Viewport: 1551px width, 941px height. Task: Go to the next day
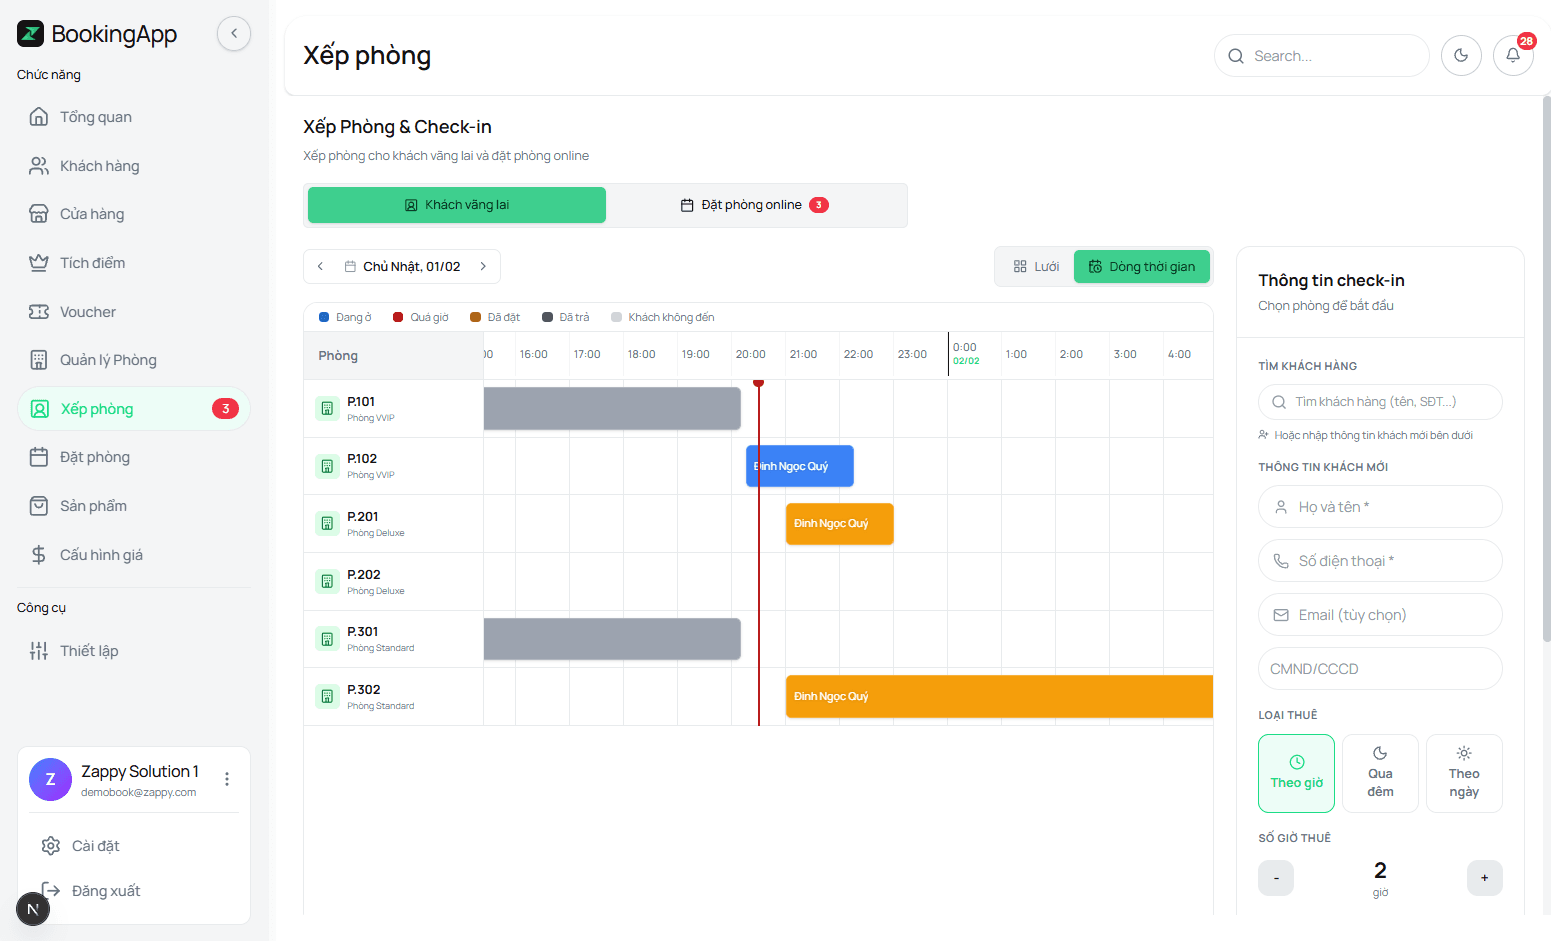(483, 267)
